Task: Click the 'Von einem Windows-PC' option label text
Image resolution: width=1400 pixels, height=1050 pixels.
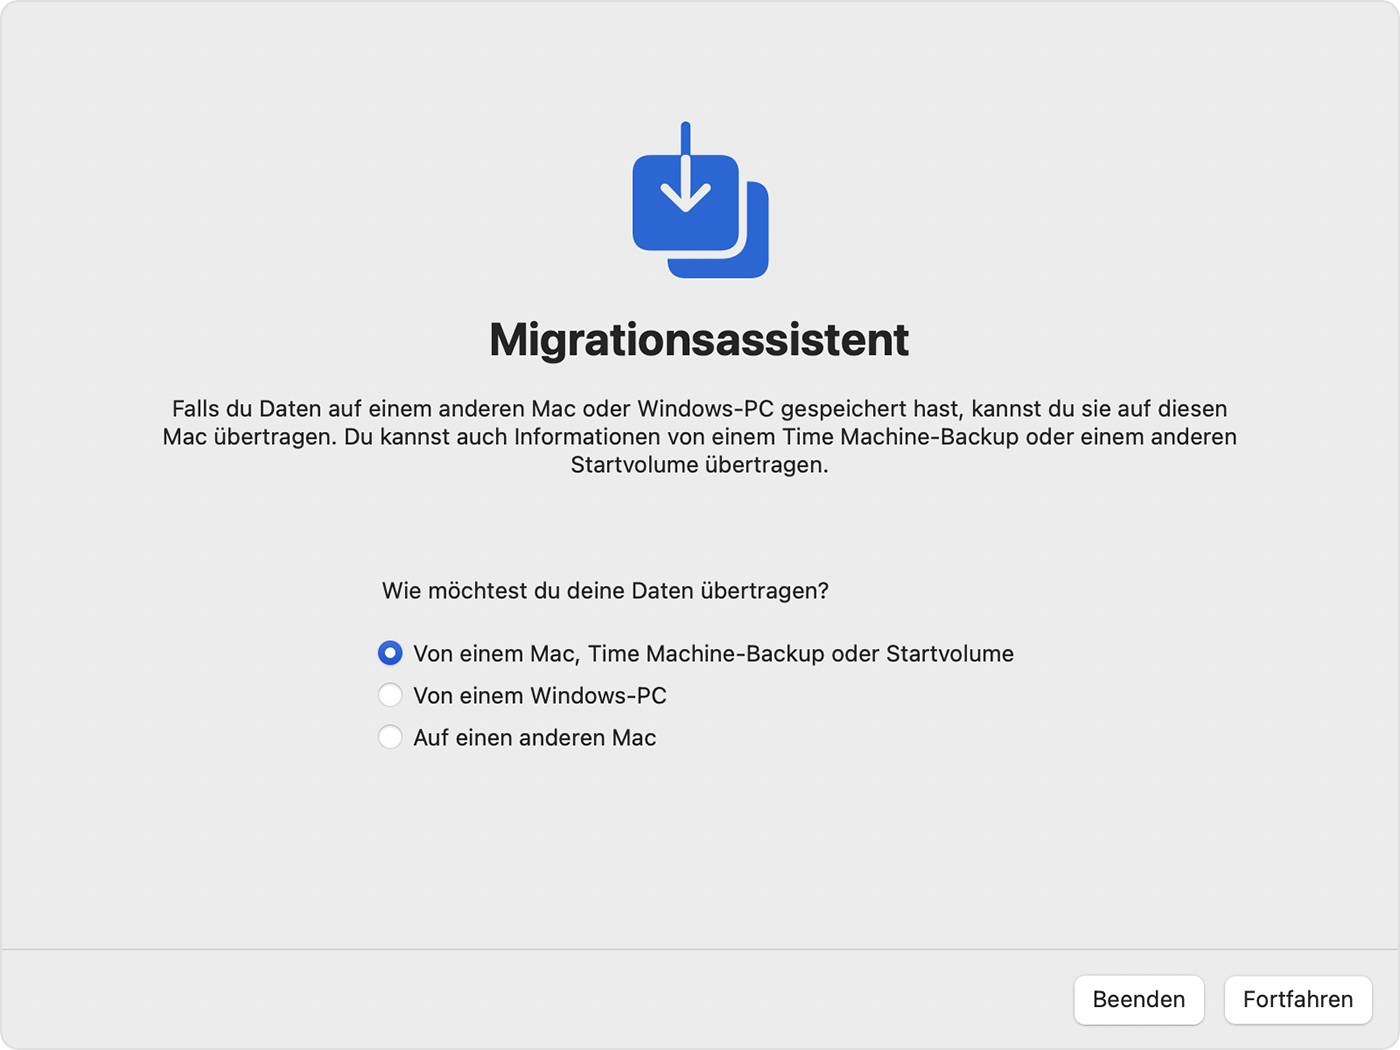Action: [540, 696]
